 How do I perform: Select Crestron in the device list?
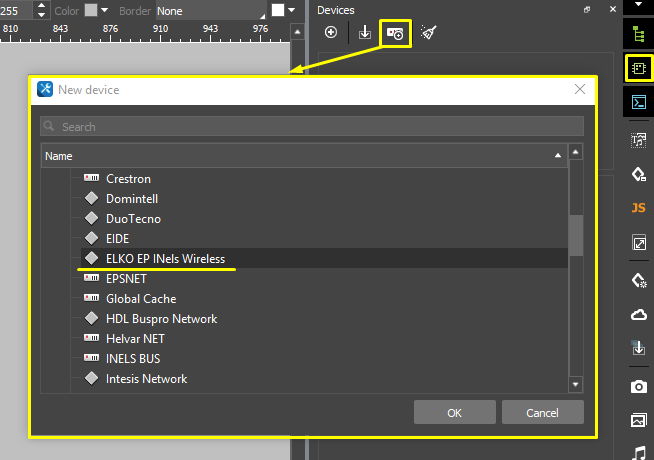click(x=128, y=179)
